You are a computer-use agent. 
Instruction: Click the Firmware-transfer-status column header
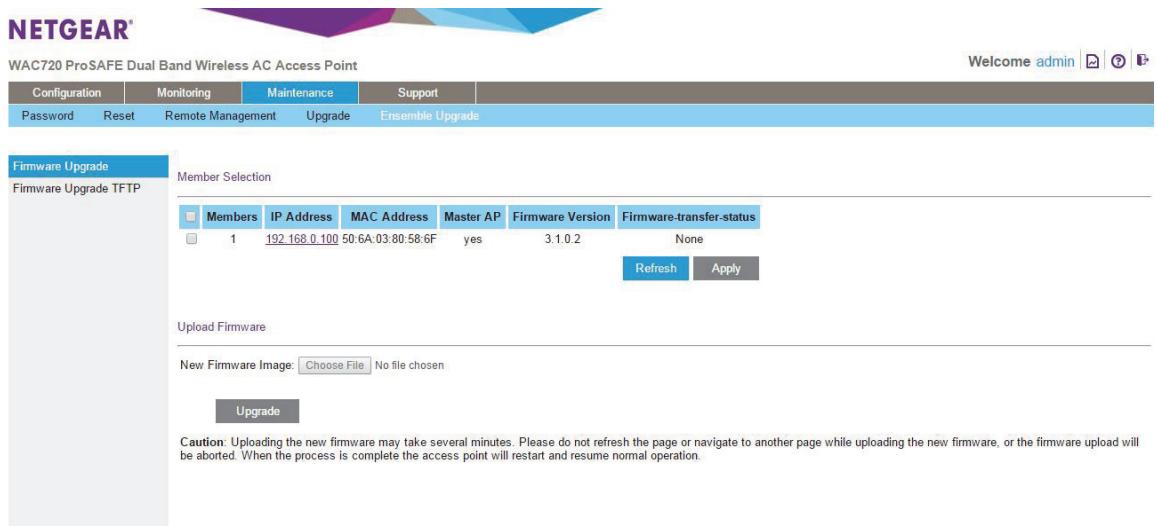coord(689,217)
